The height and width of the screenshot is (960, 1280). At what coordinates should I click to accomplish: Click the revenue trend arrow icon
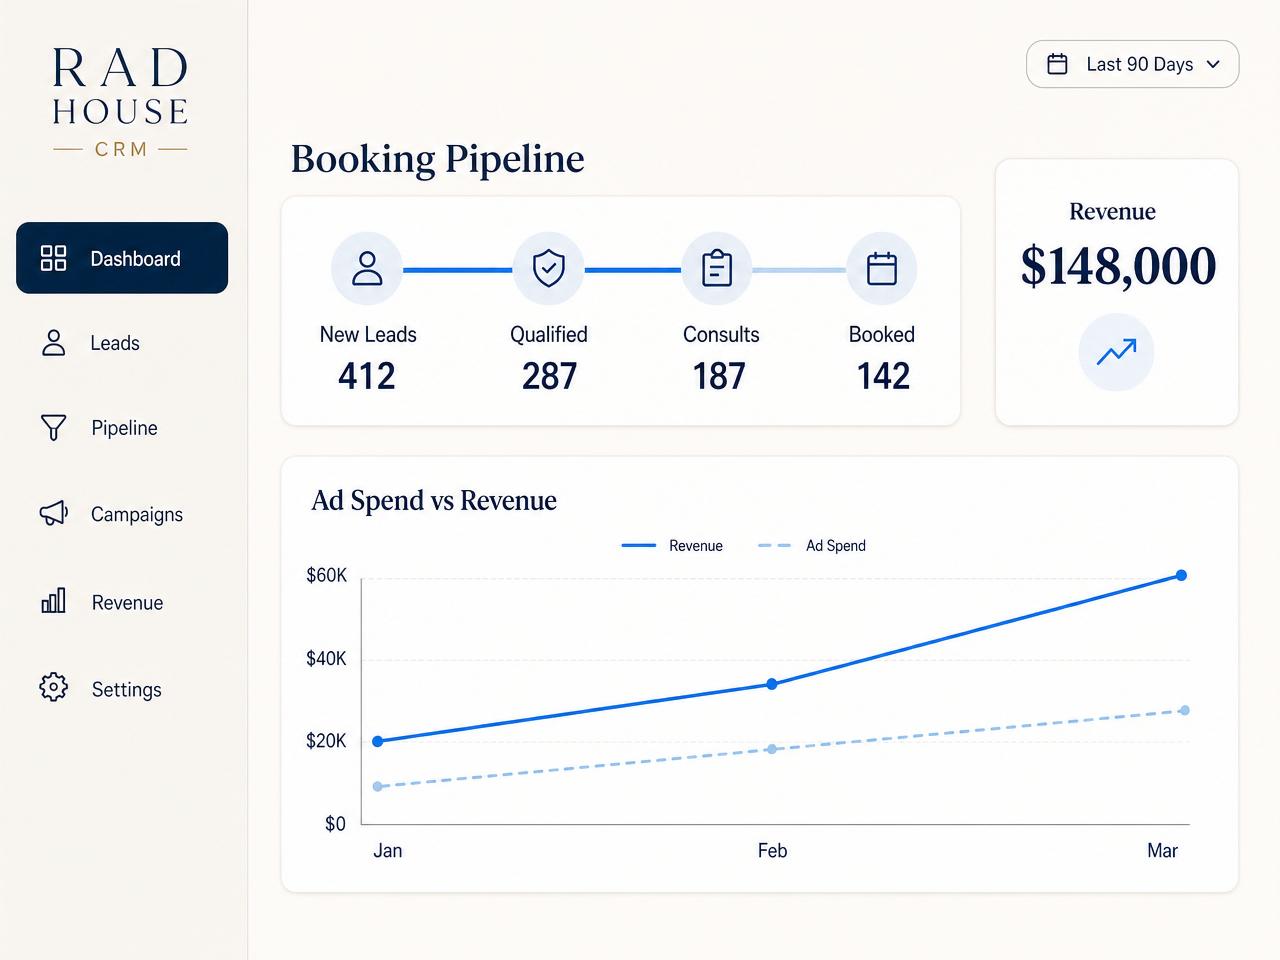click(1116, 352)
